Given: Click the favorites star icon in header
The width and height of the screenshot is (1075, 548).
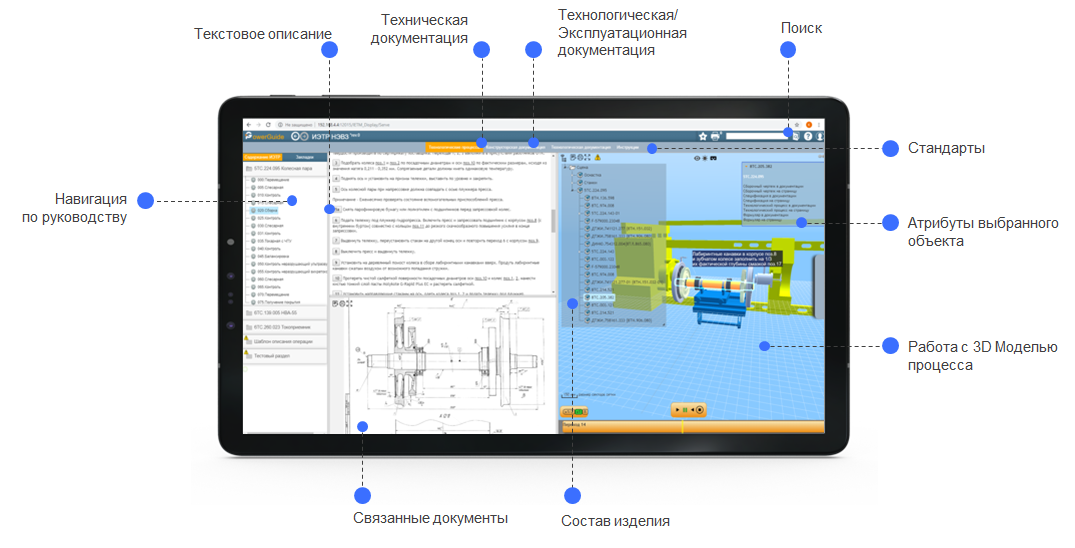Looking at the screenshot, I should 702,136.
